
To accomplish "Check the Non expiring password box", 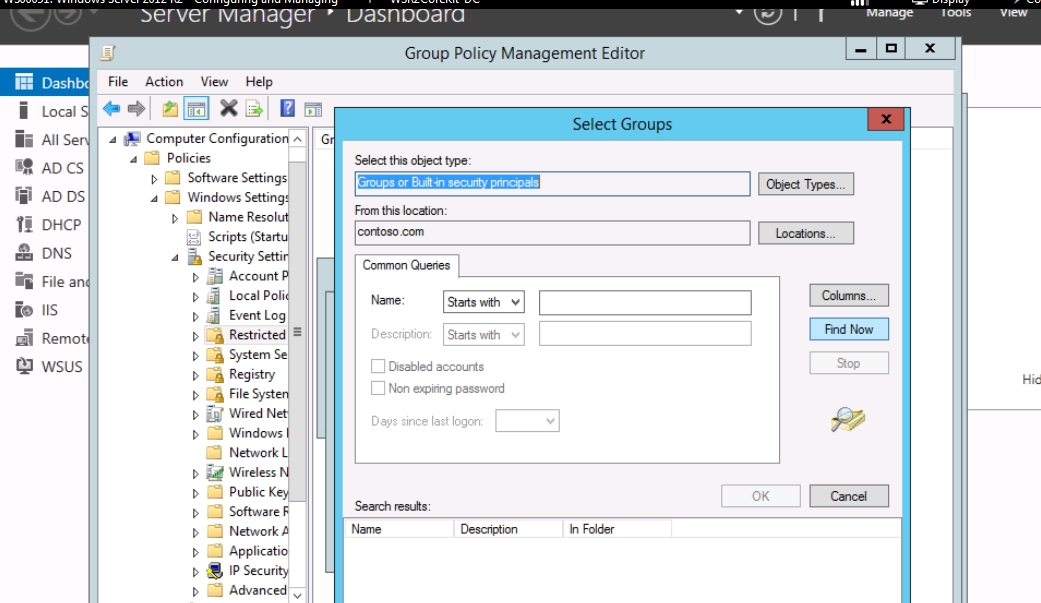I will coord(378,388).
